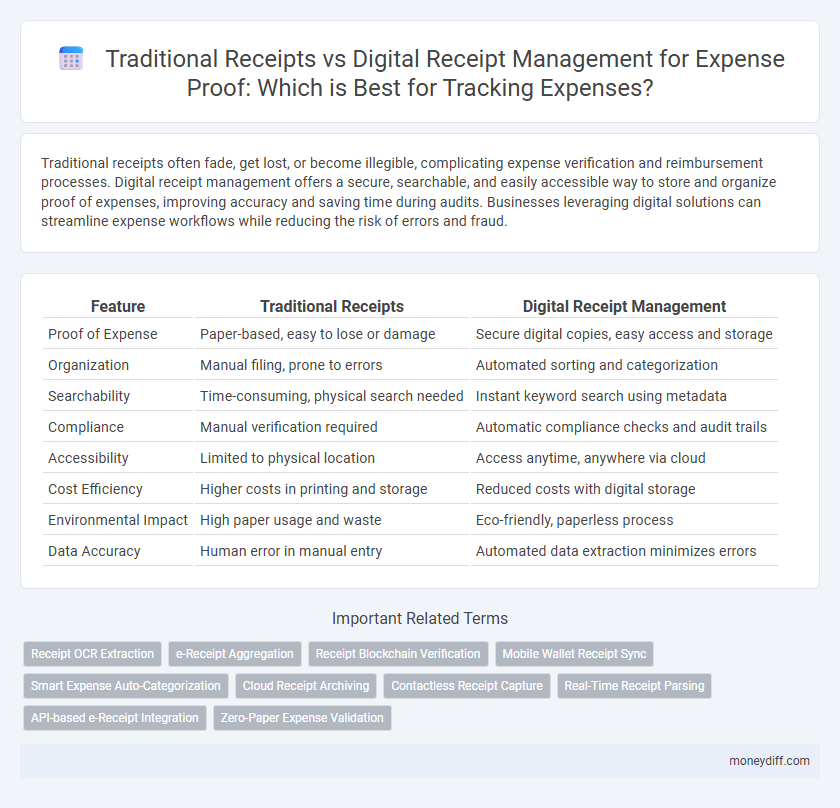840x808 pixels.
Task: Click the Smart Expense Auto-Categorization tag
Action: (126, 686)
